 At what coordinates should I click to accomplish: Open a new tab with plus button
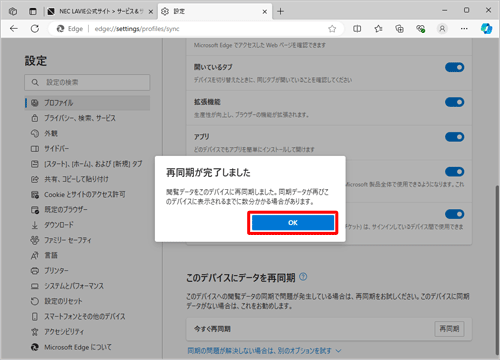click(x=281, y=11)
